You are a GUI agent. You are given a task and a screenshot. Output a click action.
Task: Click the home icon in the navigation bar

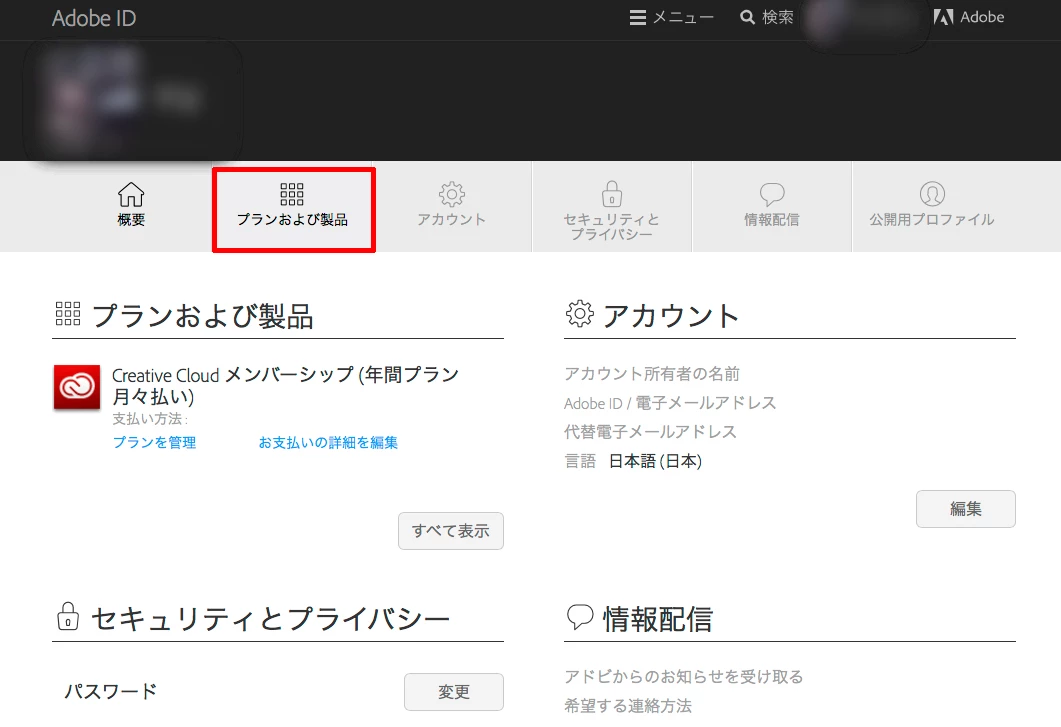coord(131,194)
